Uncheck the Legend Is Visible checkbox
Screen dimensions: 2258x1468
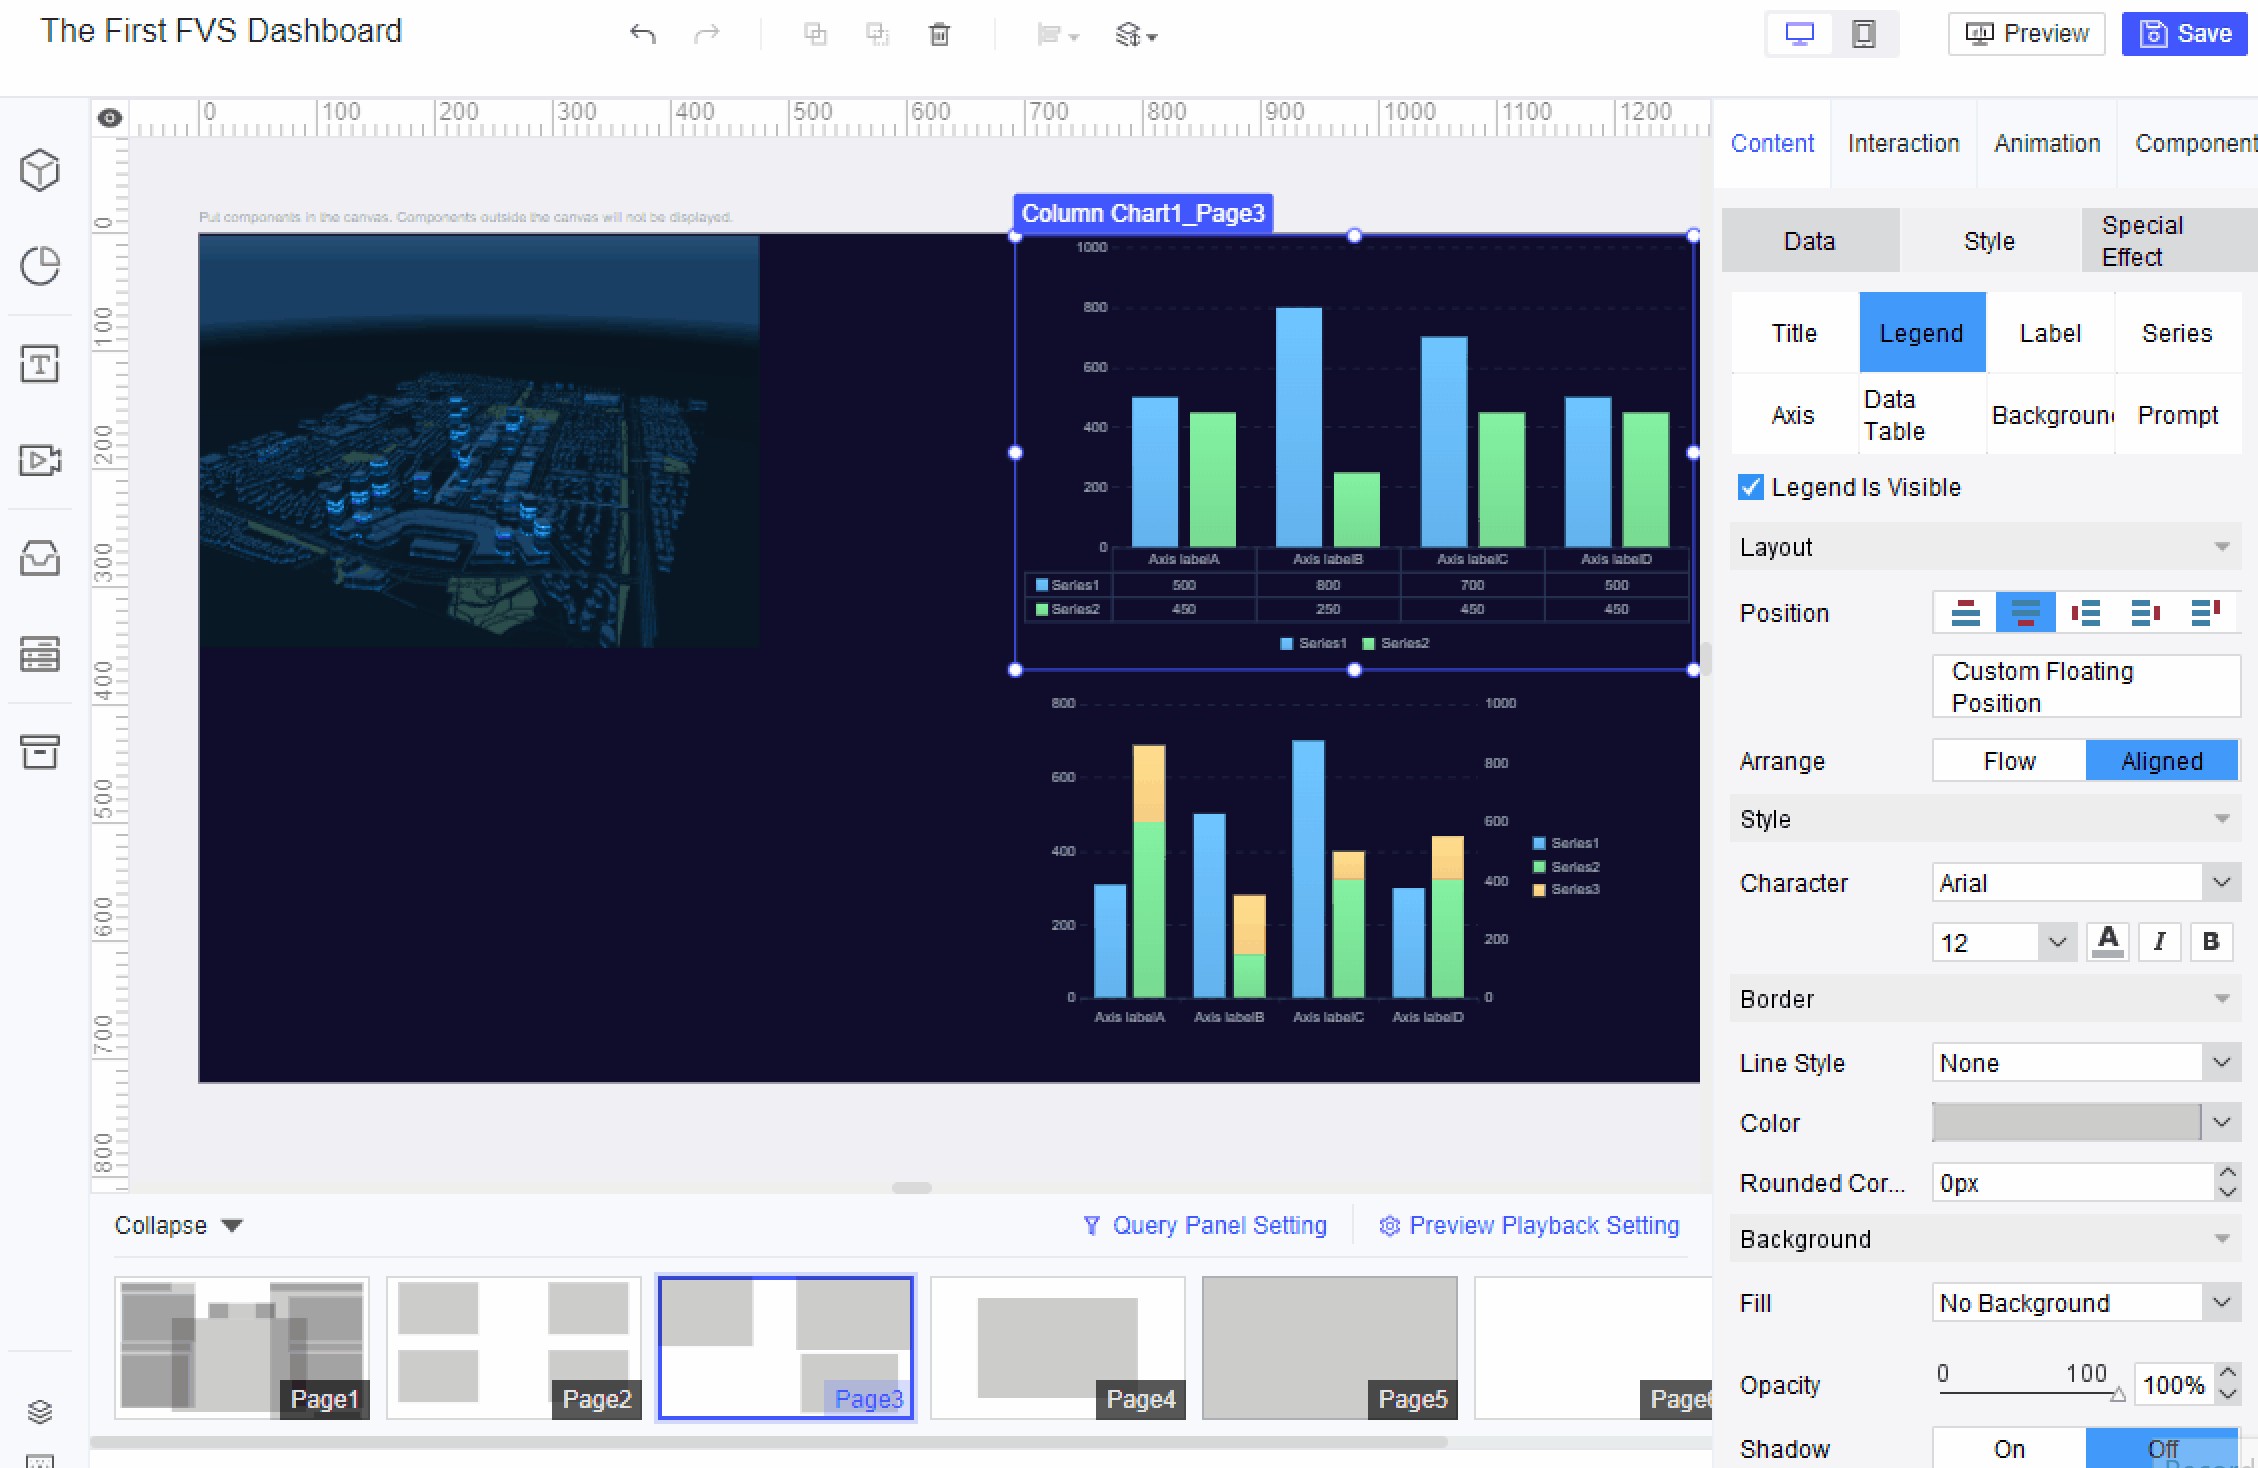coord(1749,487)
